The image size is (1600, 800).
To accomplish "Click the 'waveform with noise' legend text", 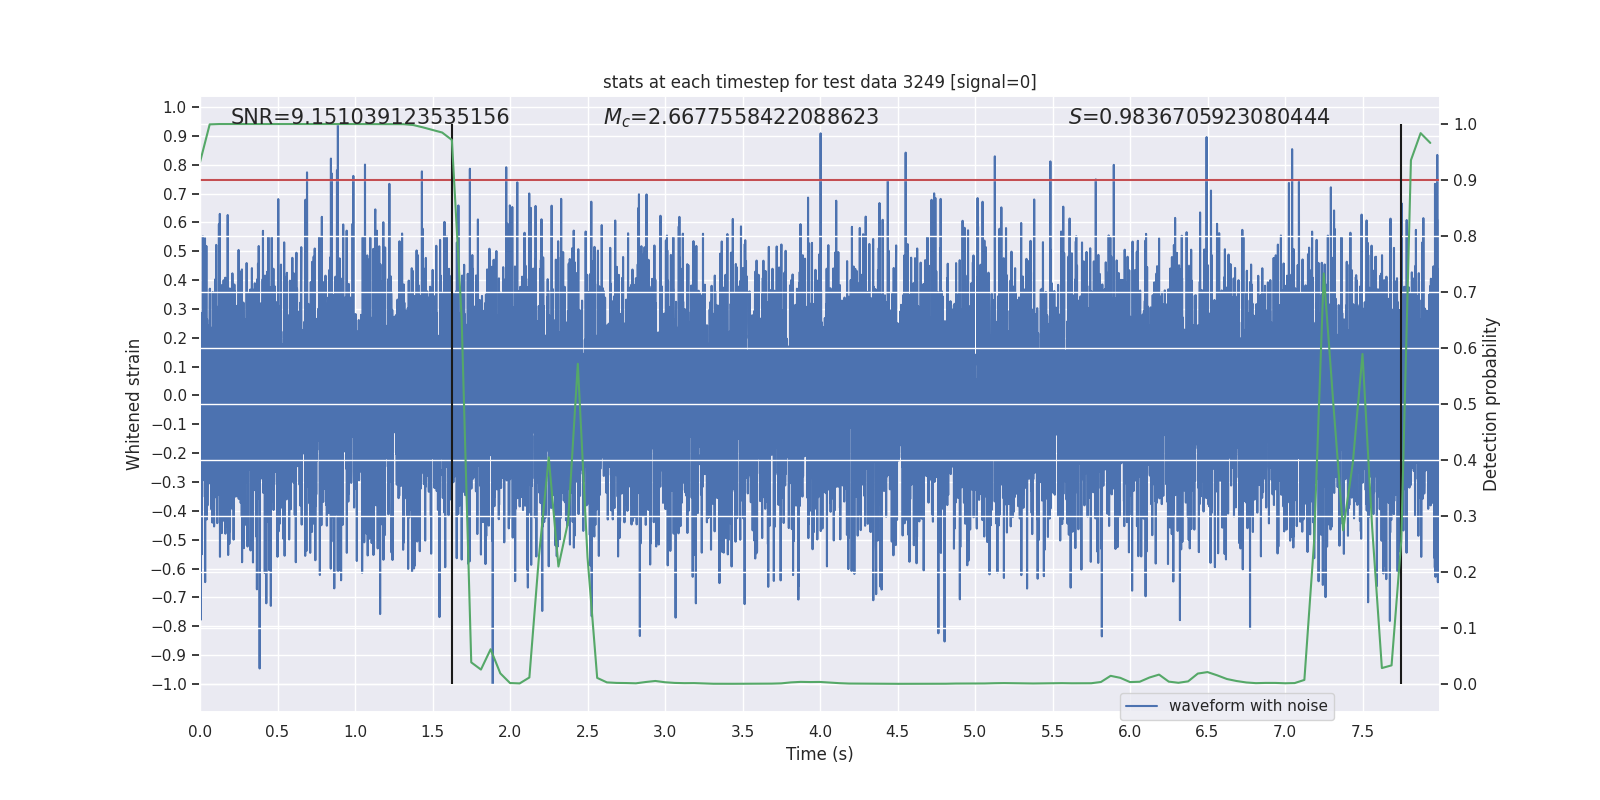I will (x=1248, y=706).
